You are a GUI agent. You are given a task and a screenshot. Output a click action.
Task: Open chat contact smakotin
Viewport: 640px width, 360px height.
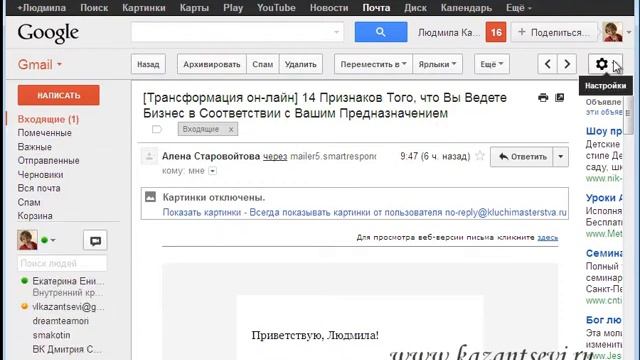click(51, 335)
